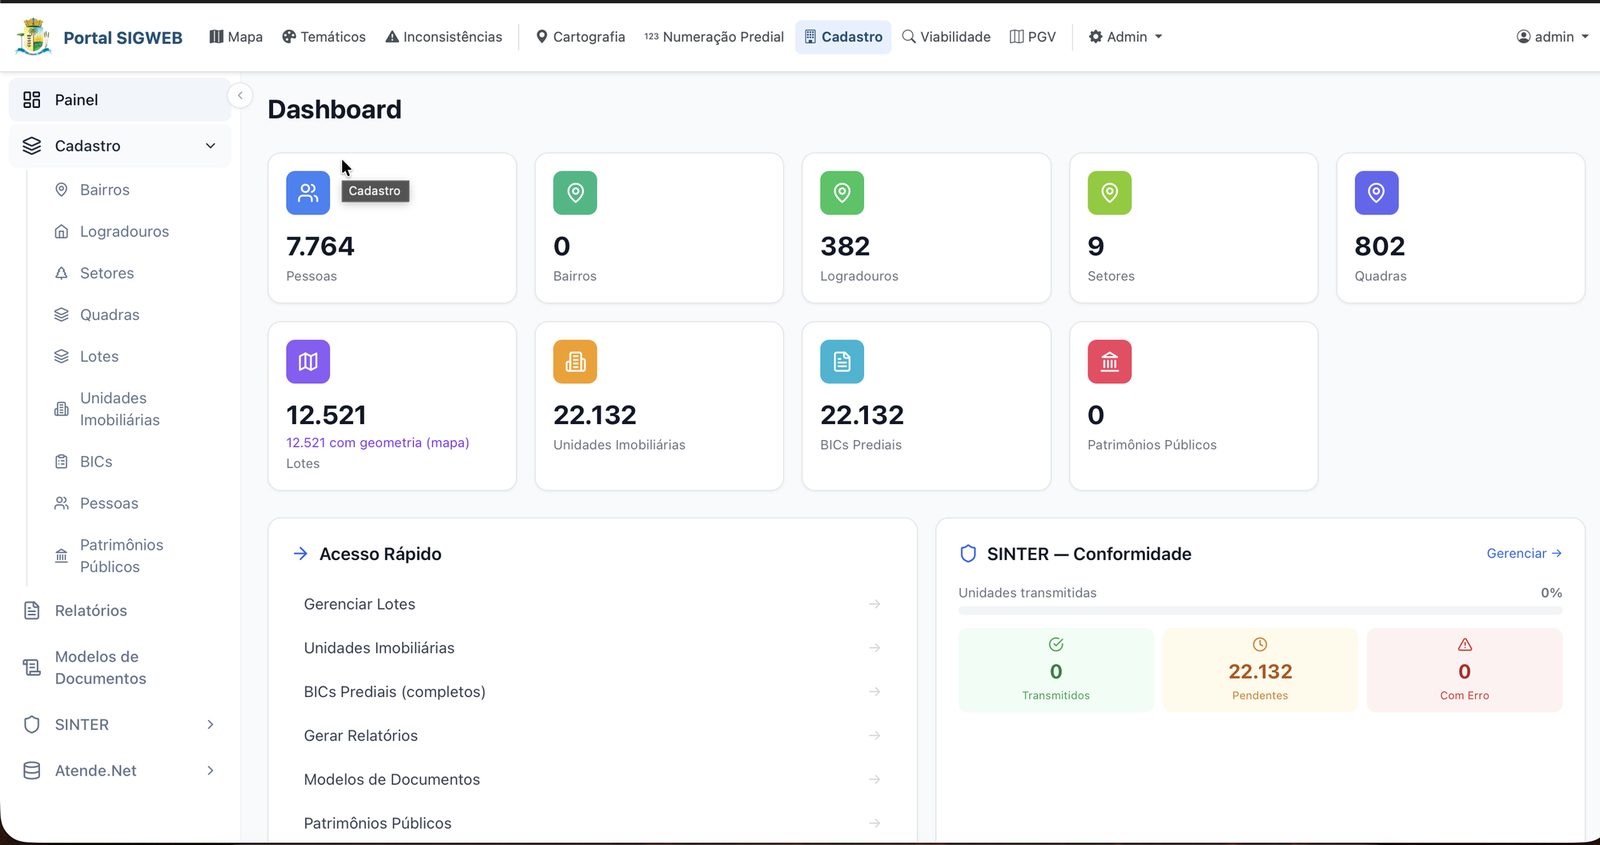Expand the Atende.Net sidebar submenu

click(x=210, y=771)
